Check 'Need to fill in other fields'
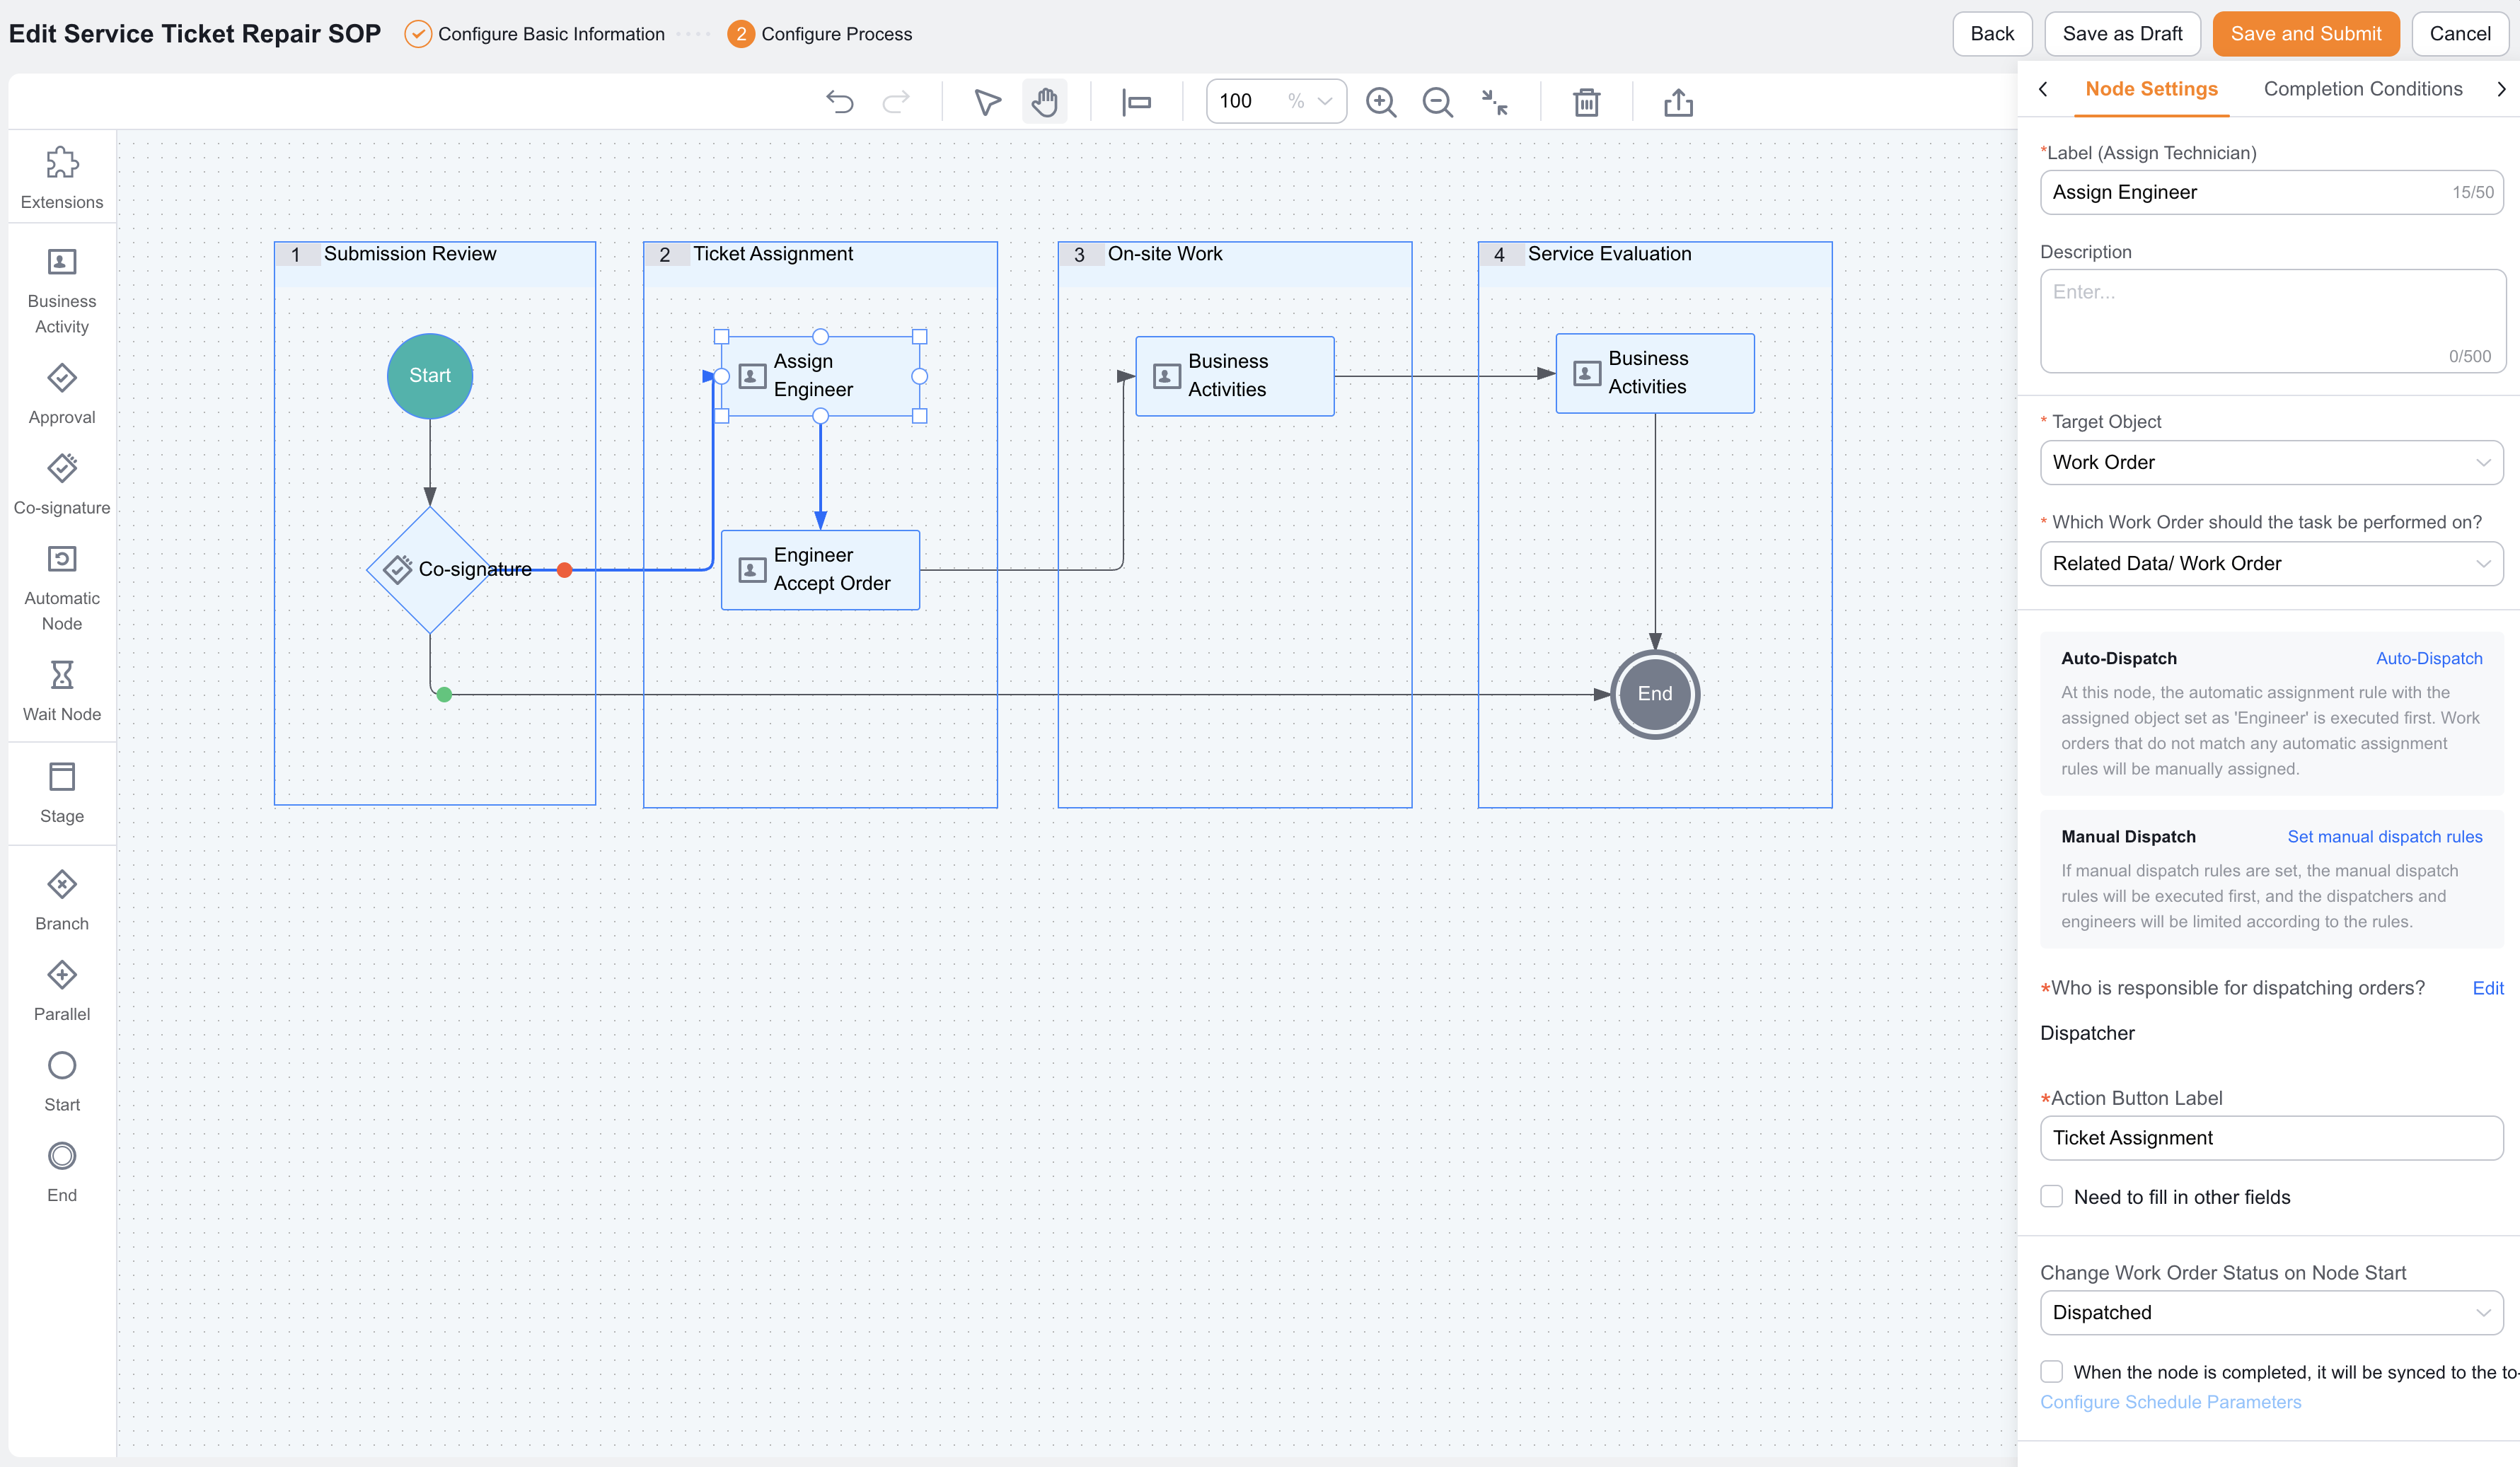Screen dimensions: 2520x1467 (2051, 1197)
